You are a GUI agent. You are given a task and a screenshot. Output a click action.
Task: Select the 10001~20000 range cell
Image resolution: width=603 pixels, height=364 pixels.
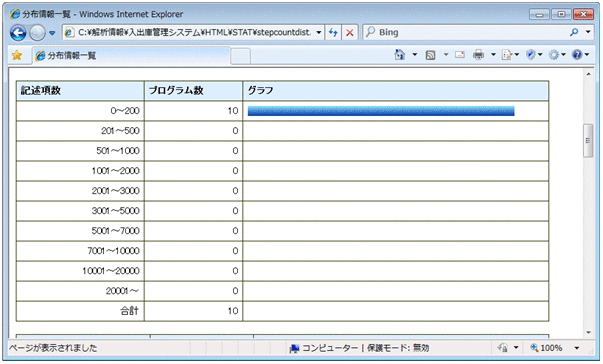(x=80, y=271)
